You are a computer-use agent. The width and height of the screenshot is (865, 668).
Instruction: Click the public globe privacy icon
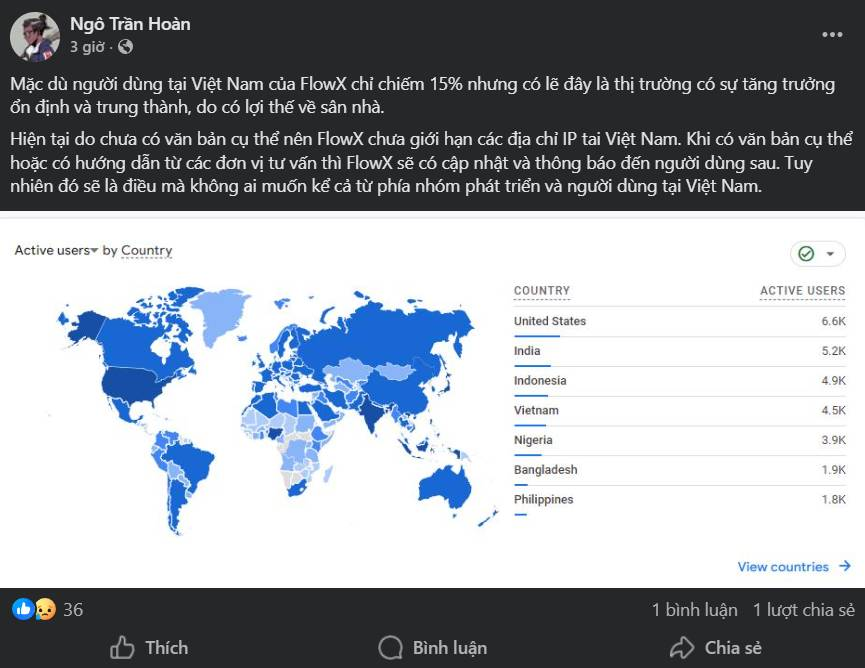click(126, 47)
